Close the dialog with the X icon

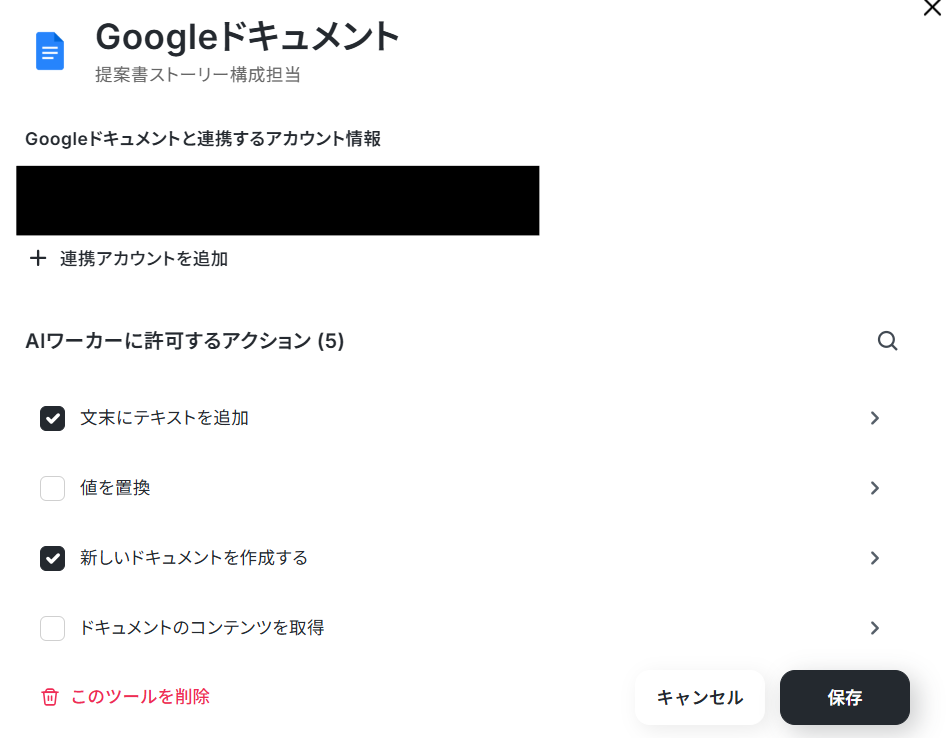click(x=933, y=8)
